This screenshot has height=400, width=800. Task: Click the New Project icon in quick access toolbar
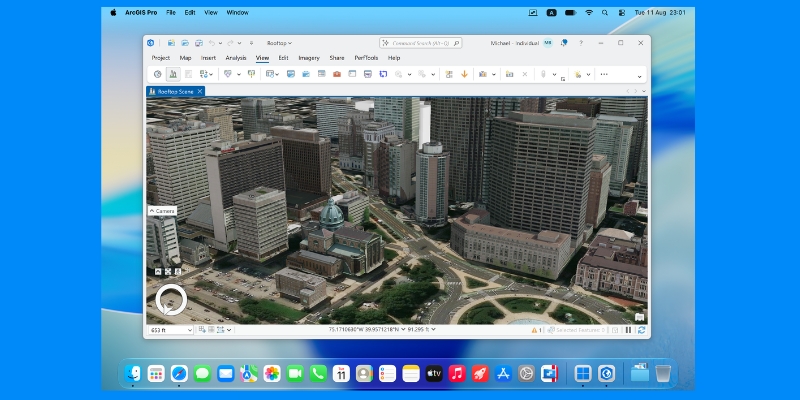pos(171,43)
